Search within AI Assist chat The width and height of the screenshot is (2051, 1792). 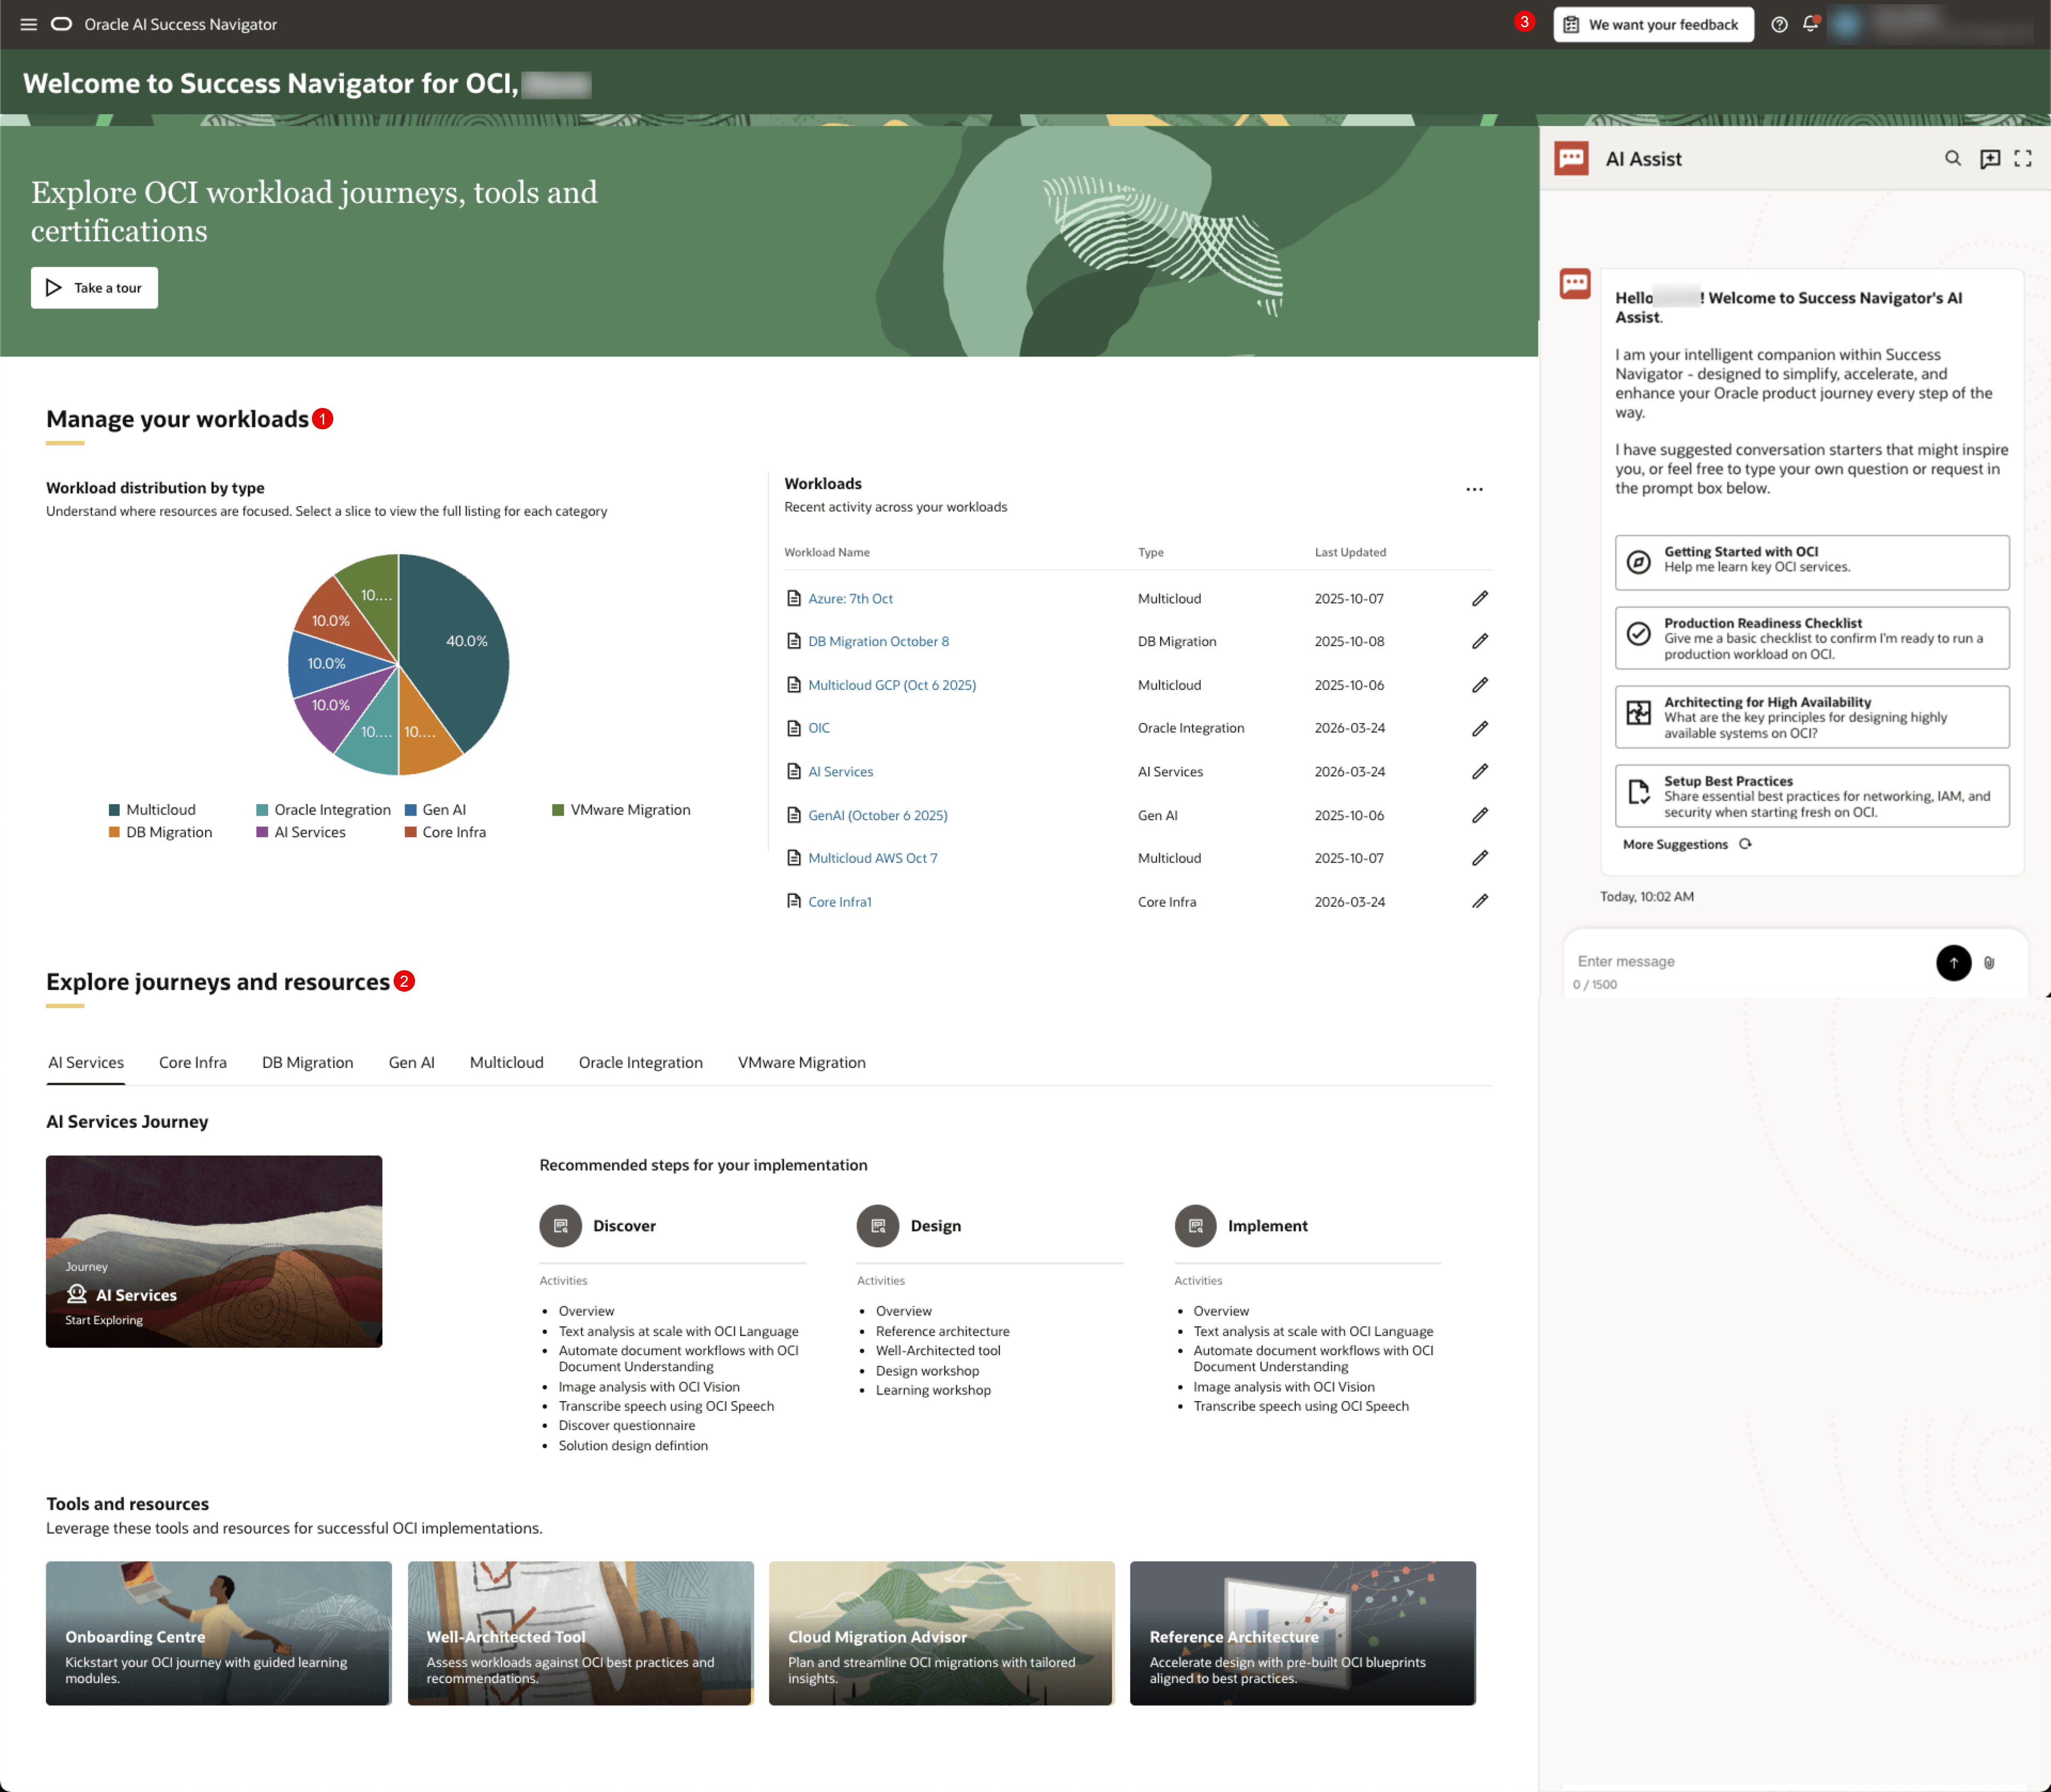(x=1952, y=158)
